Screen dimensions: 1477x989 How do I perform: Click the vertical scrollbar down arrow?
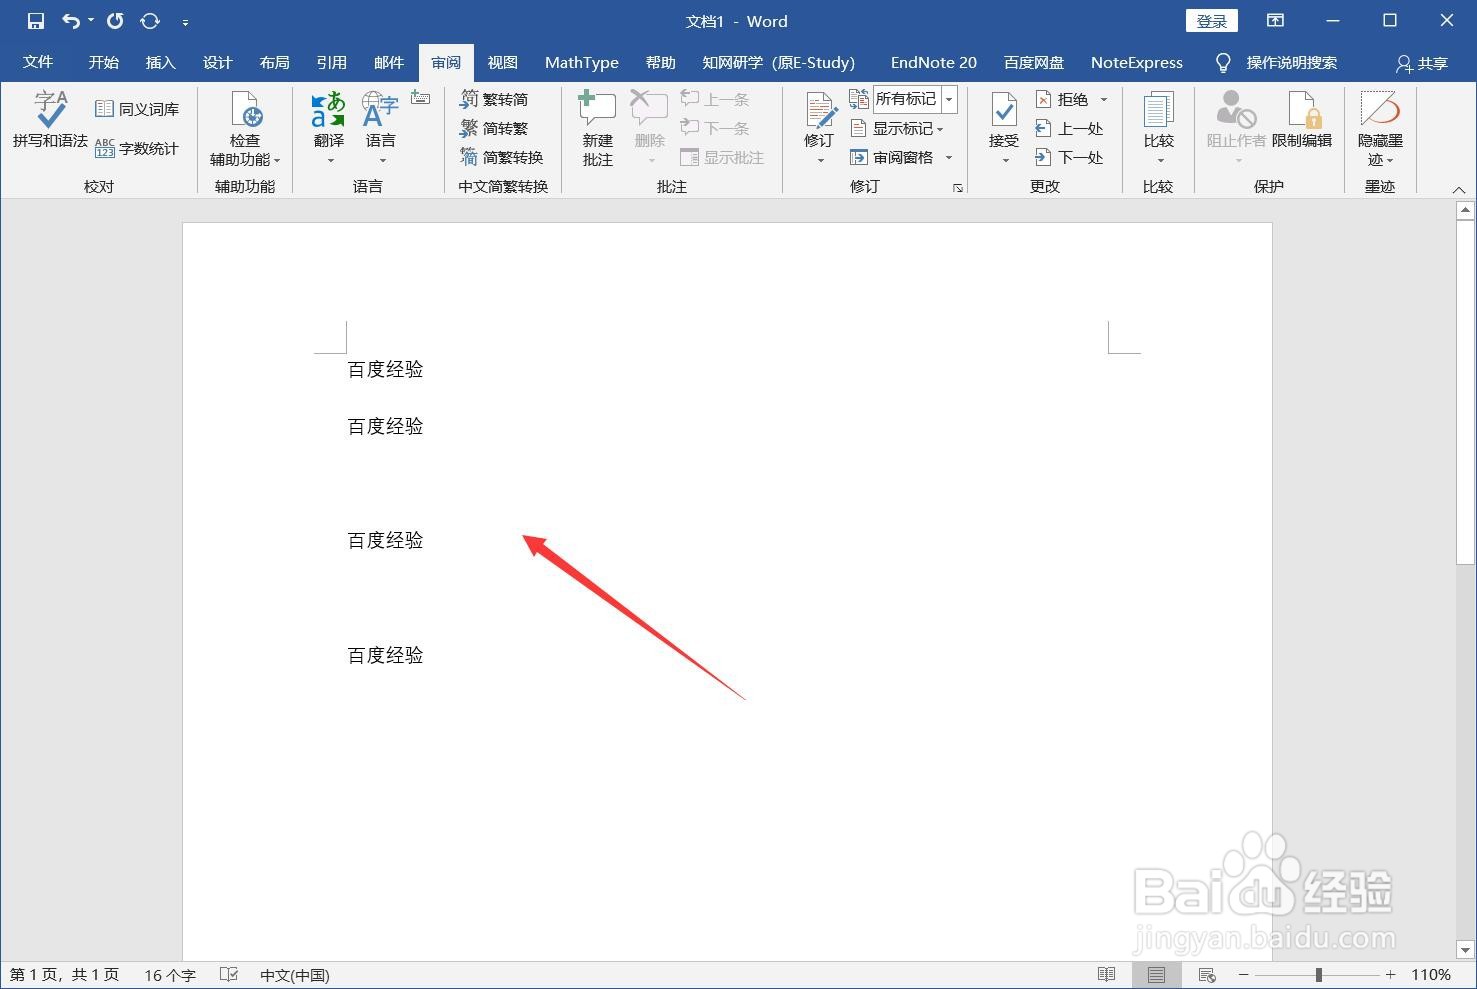(x=1466, y=950)
